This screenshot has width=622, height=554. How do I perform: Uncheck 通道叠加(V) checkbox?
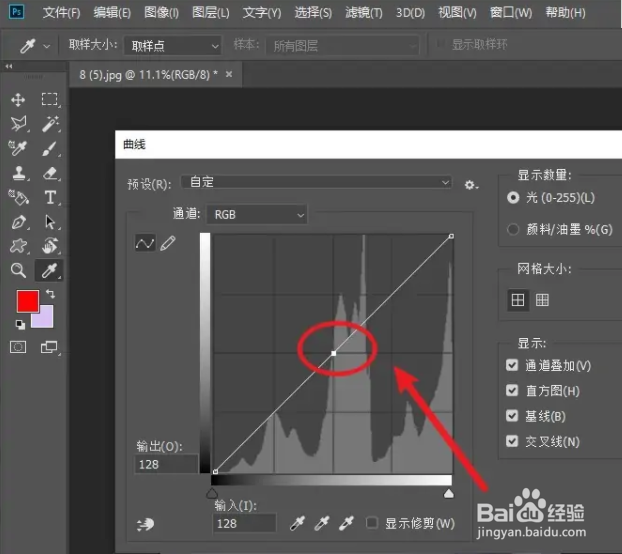(x=512, y=365)
